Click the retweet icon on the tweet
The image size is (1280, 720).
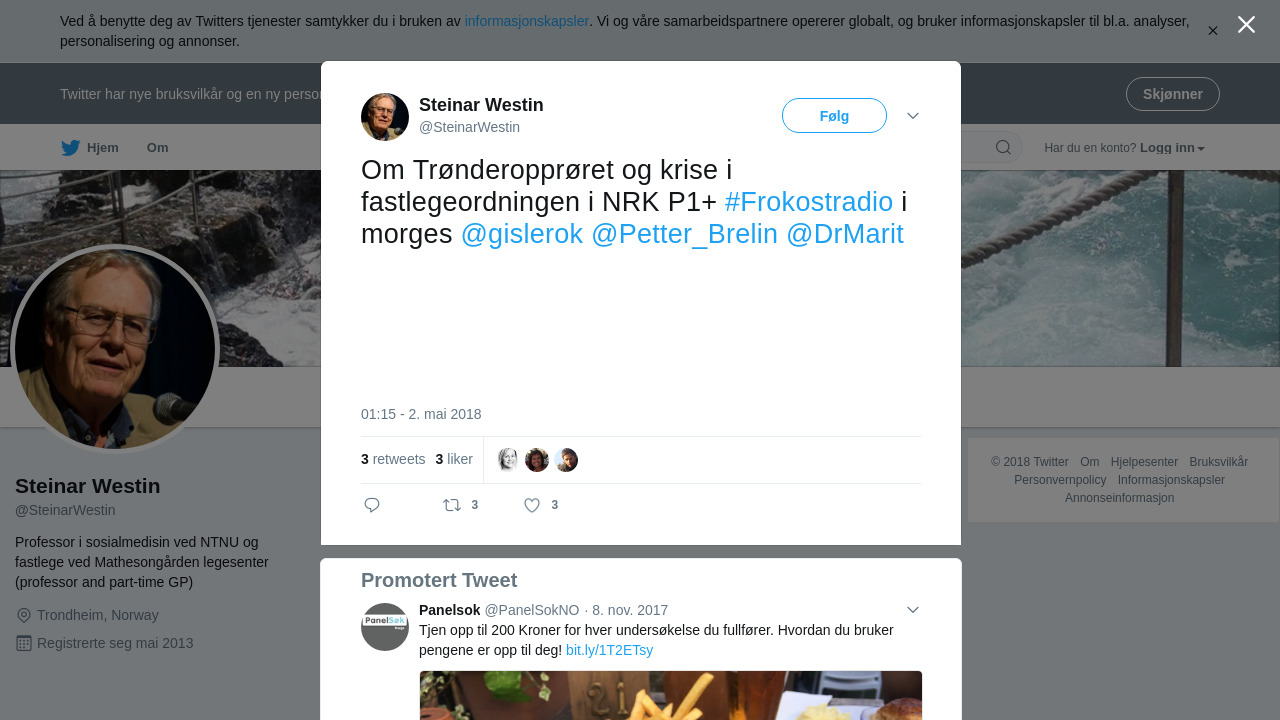(452, 505)
